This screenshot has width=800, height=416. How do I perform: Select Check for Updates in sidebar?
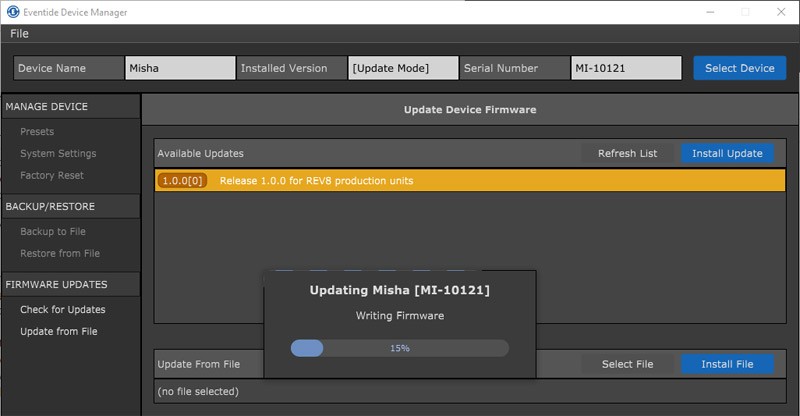pos(63,310)
